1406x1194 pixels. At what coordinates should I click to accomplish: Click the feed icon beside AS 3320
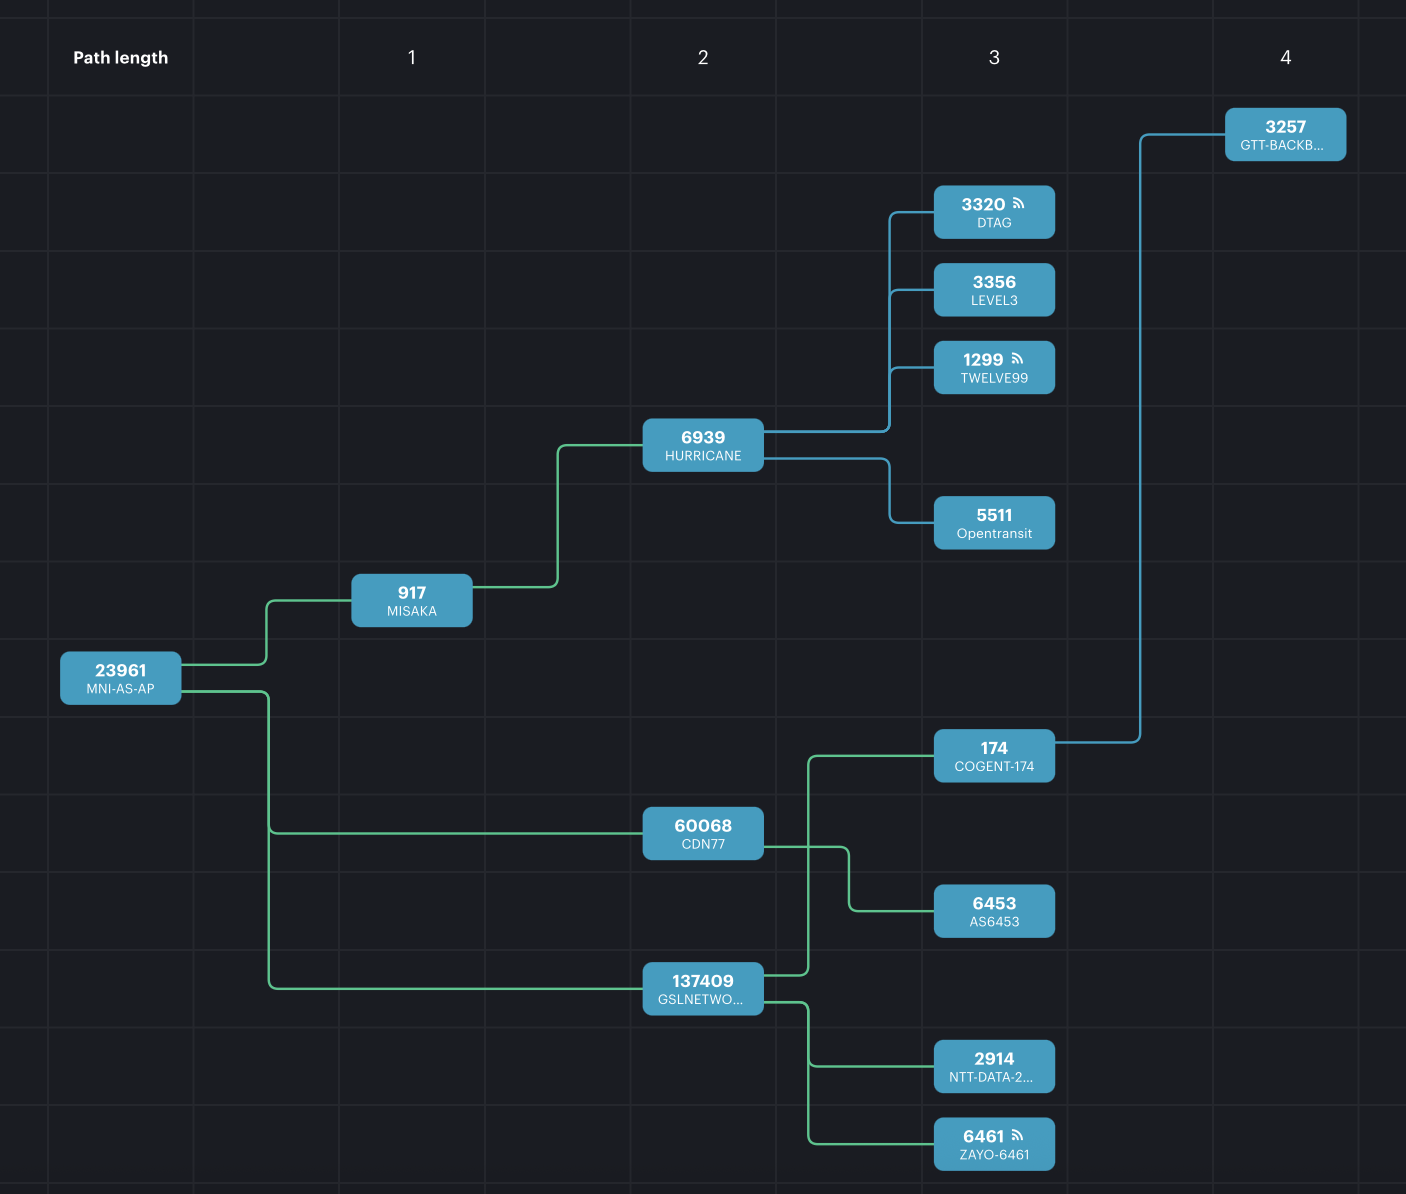click(x=1018, y=203)
